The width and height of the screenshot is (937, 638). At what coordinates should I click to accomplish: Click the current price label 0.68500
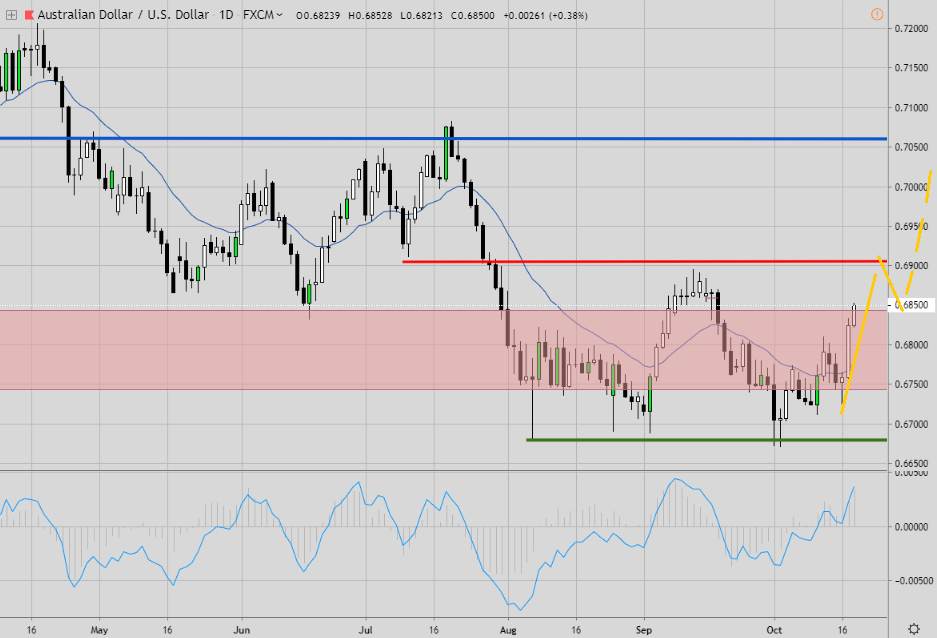tap(912, 305)
